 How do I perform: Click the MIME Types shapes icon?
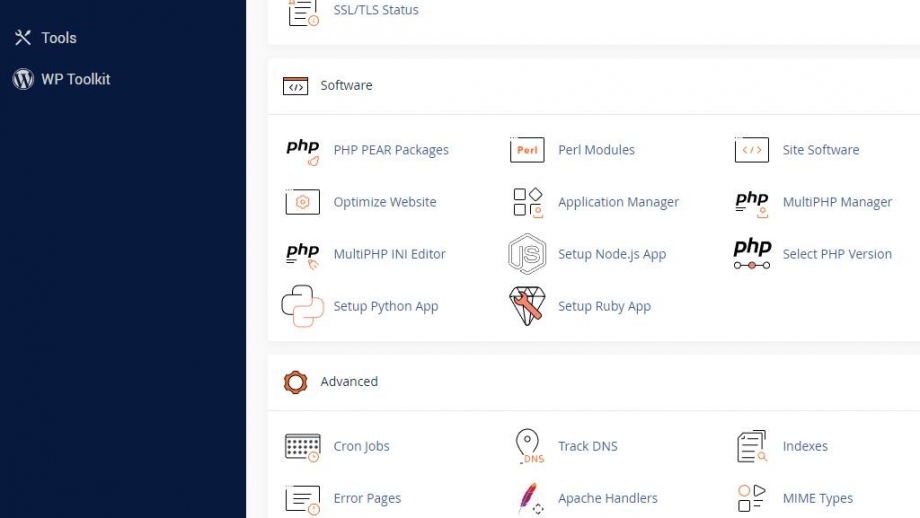pos(752,498)
